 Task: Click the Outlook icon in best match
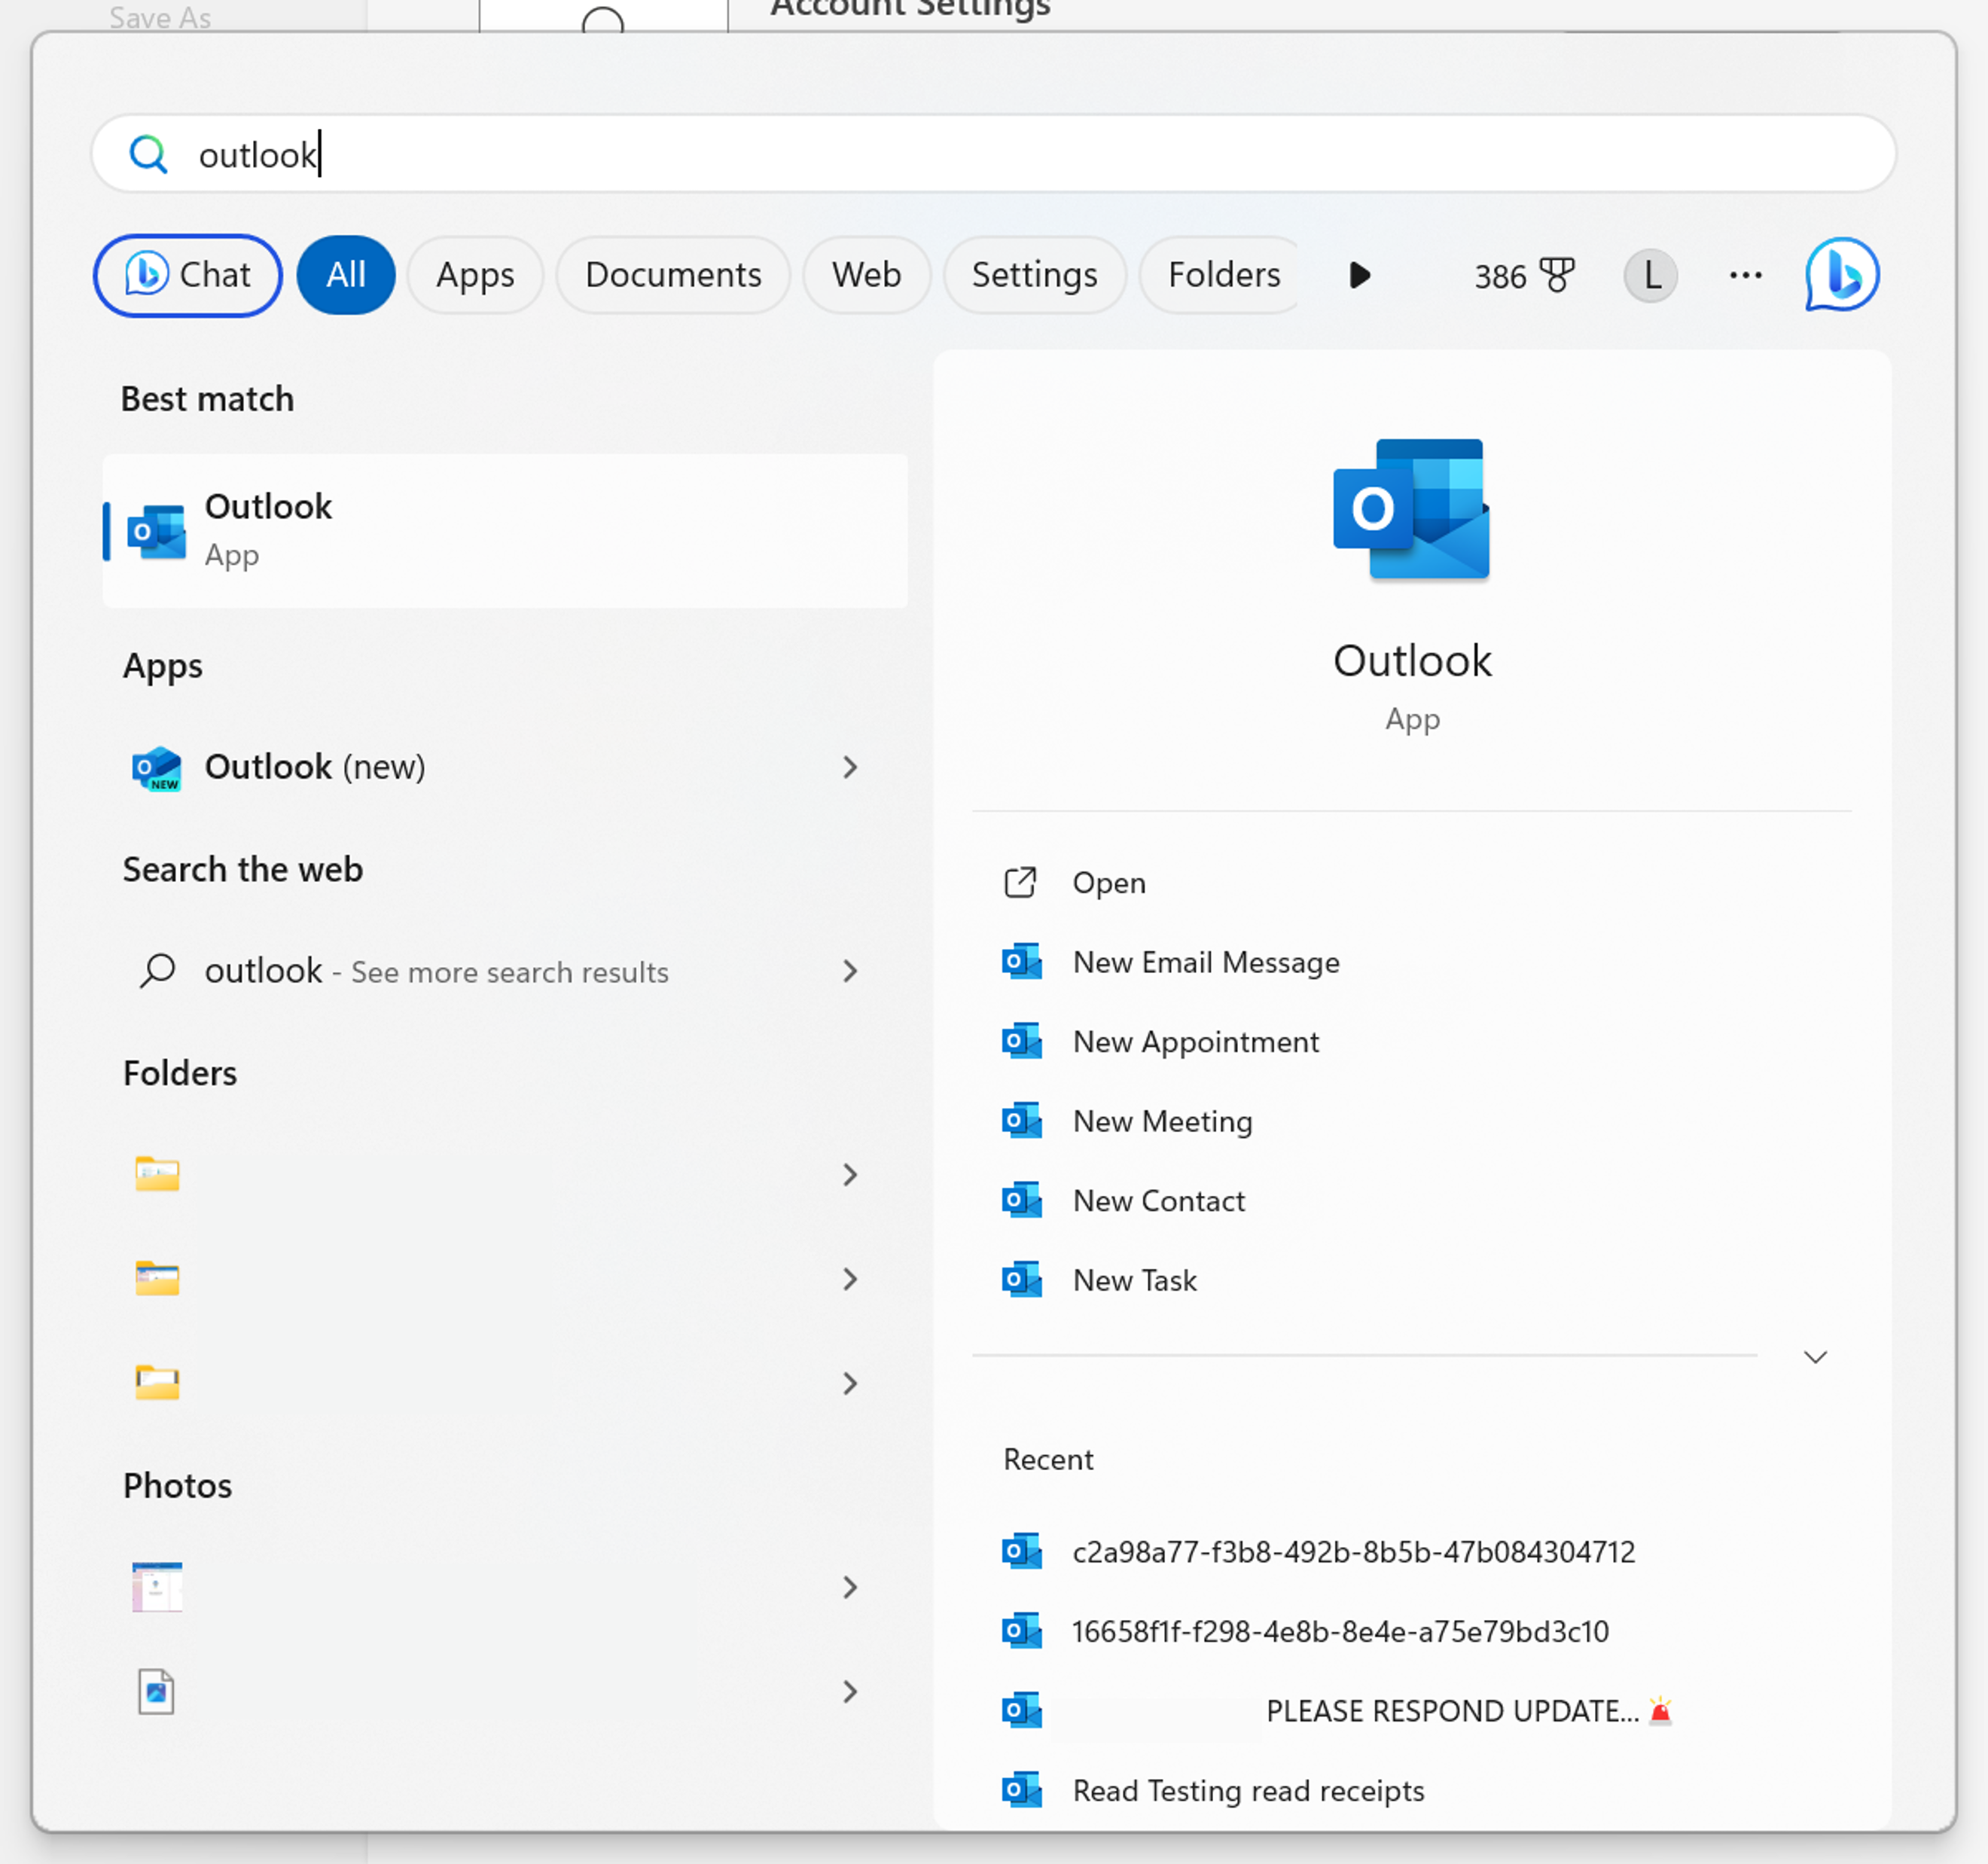(x=157, y=532)
